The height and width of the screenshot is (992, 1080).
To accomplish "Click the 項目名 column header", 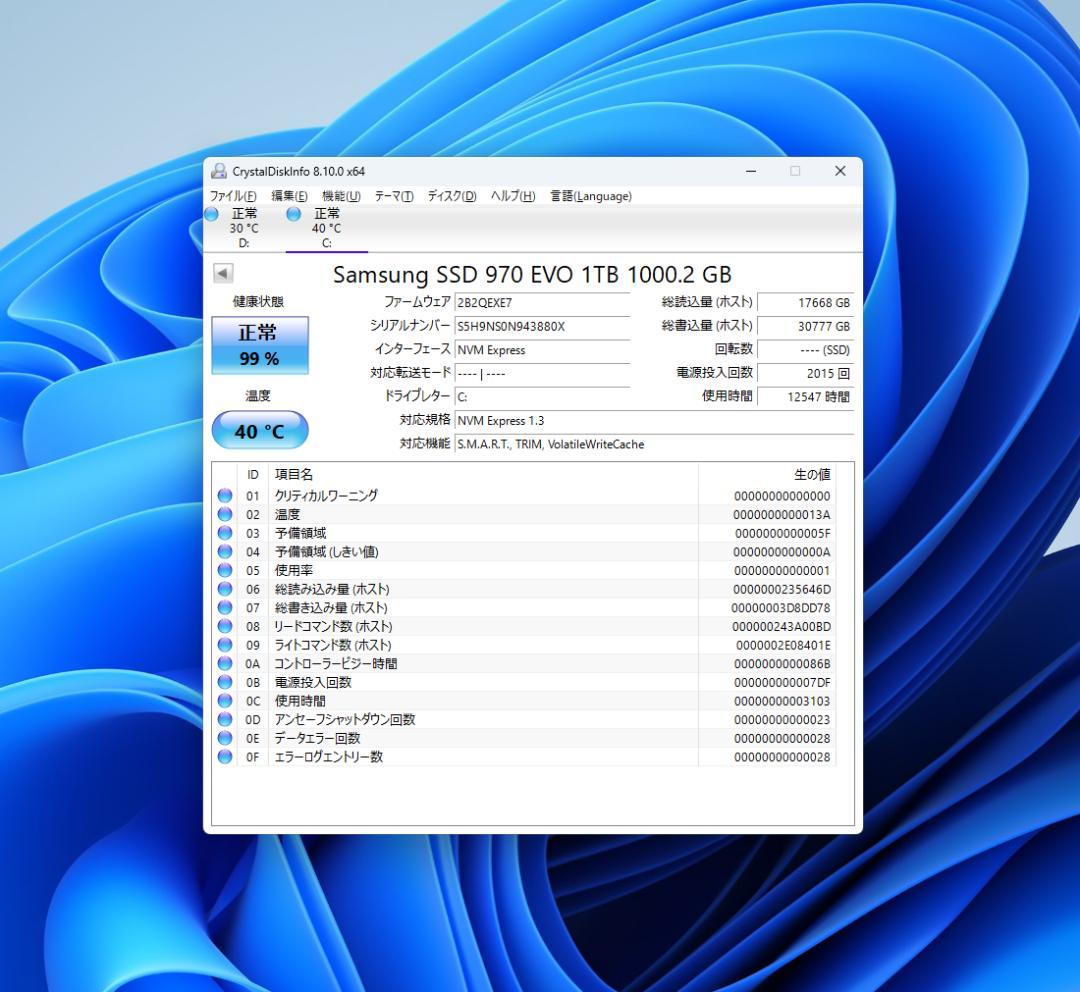I will (x=483, y=474).
